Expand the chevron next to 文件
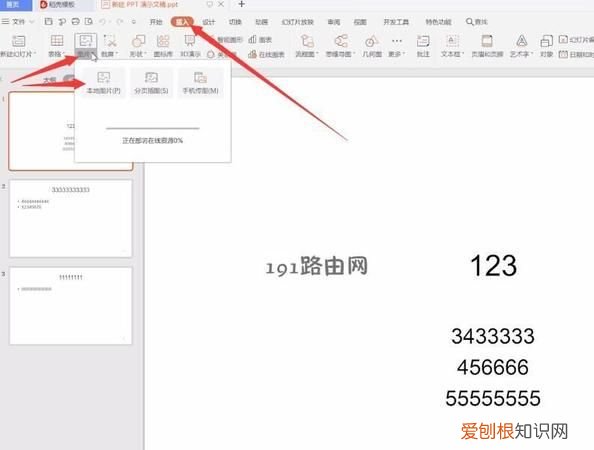594x450 pixels. point(32,22)
